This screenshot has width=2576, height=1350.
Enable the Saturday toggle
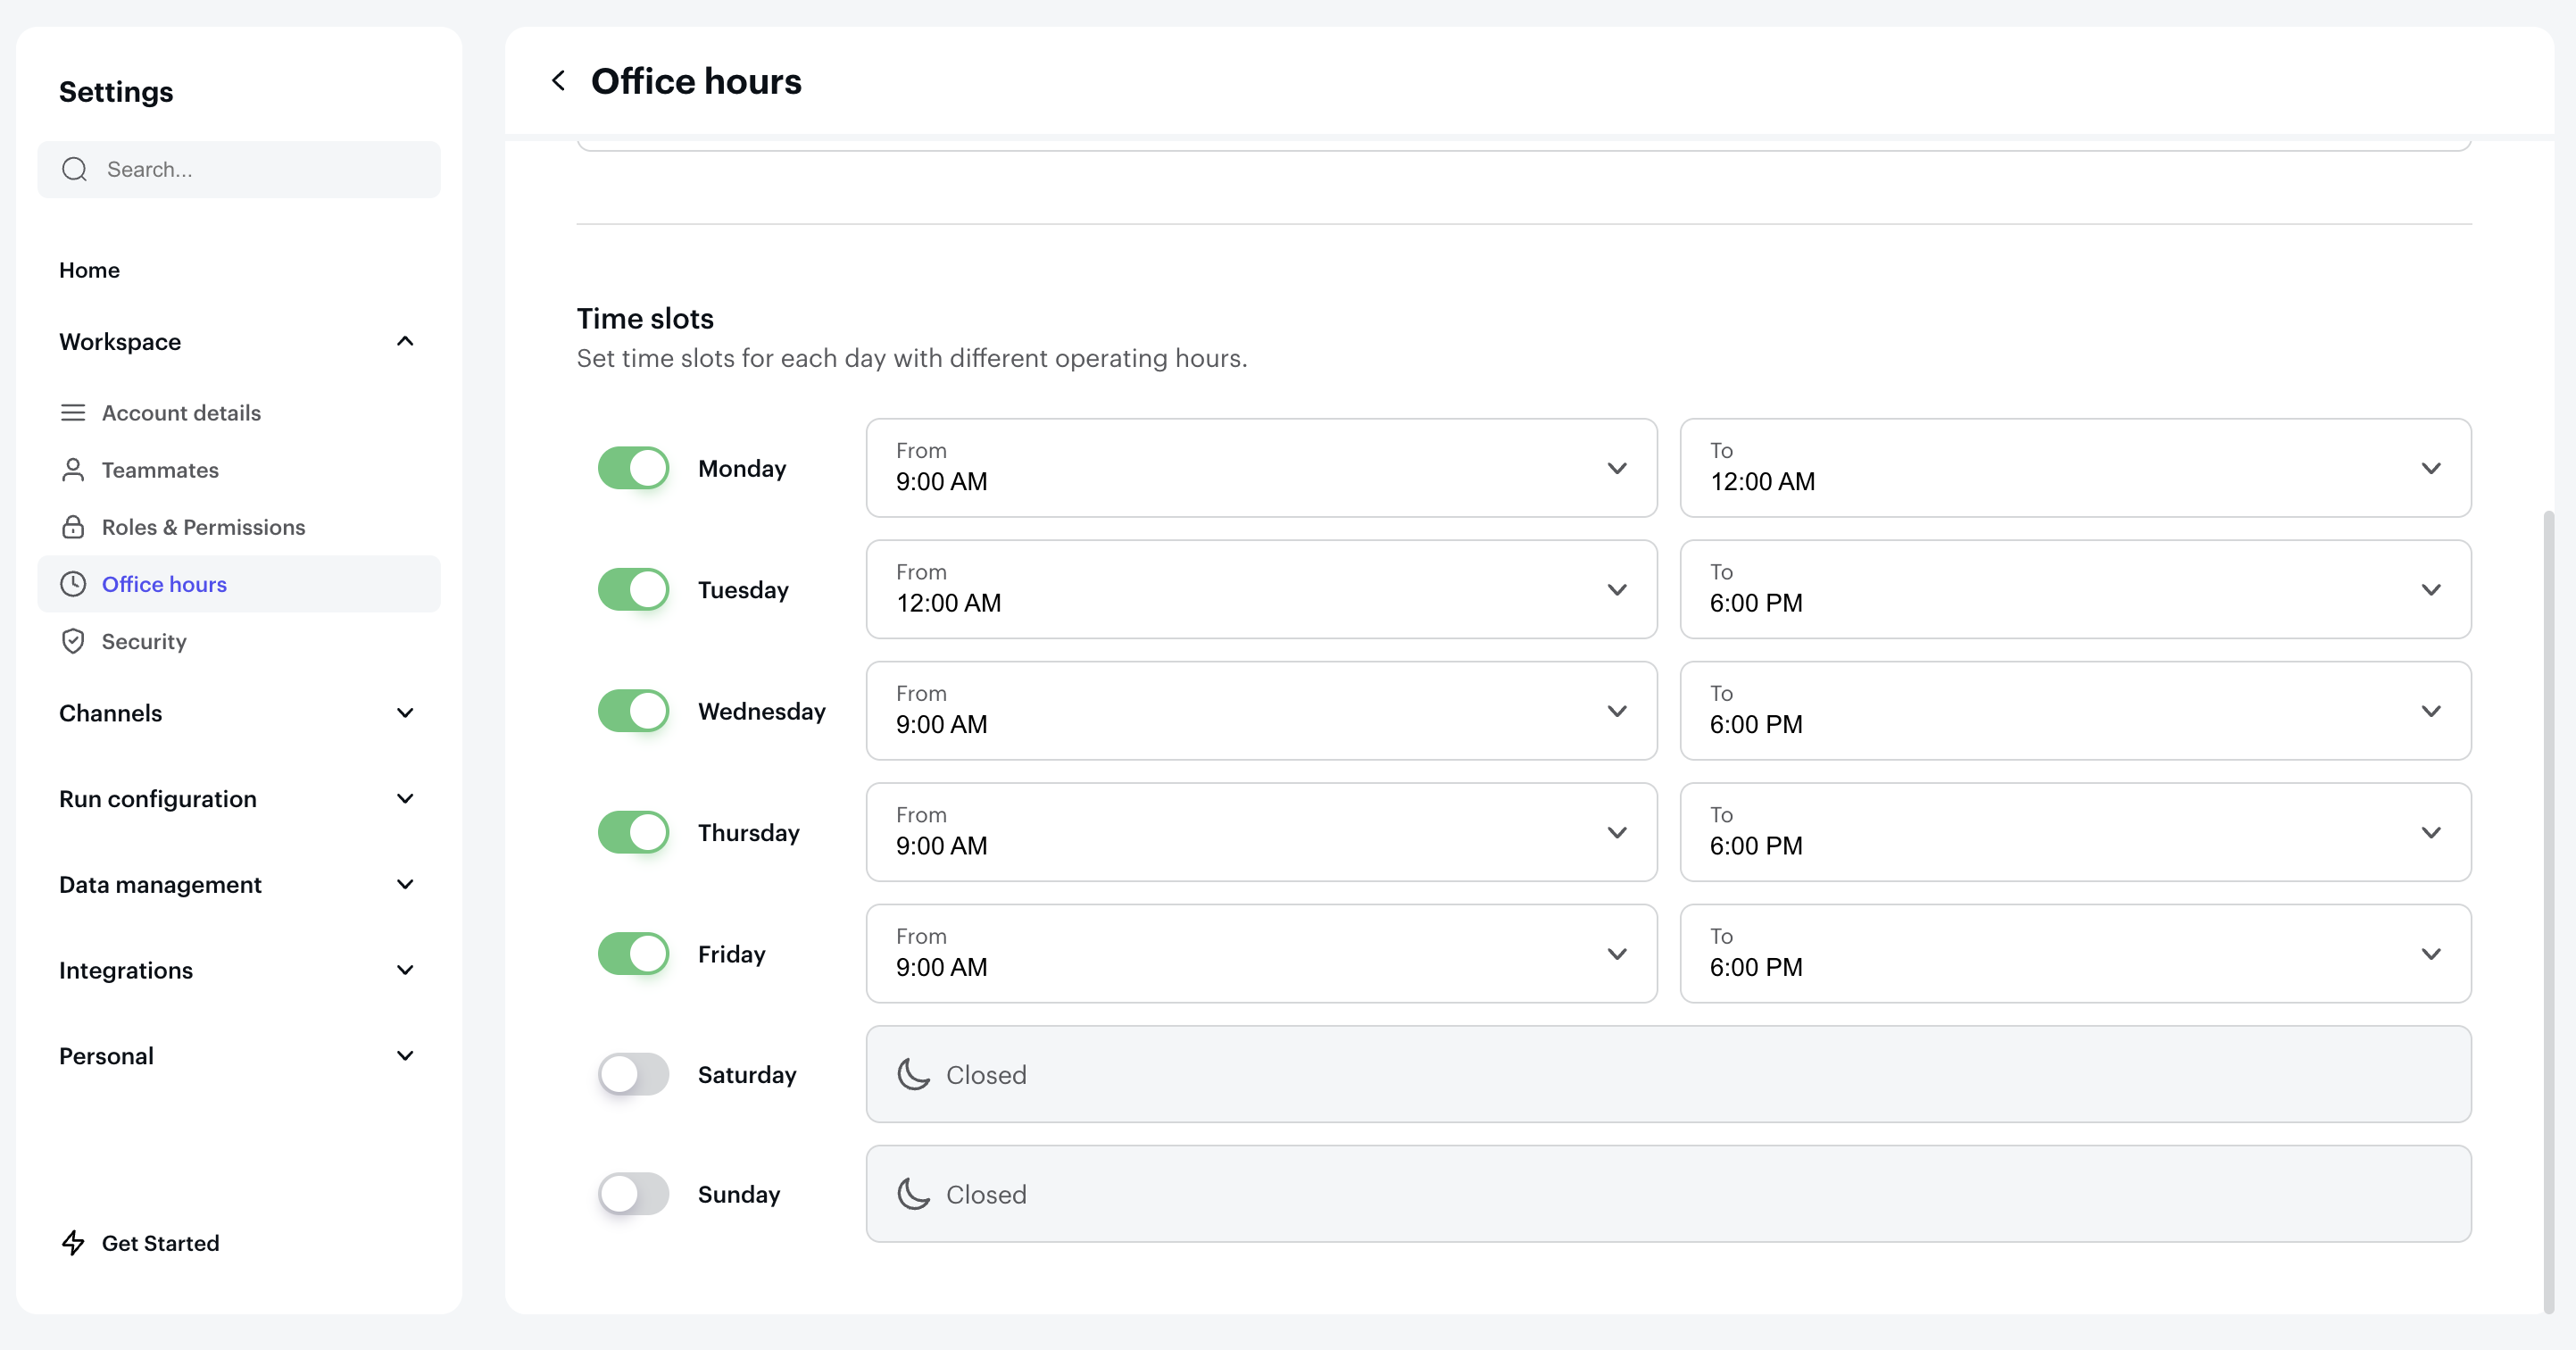pos(633,1074)
